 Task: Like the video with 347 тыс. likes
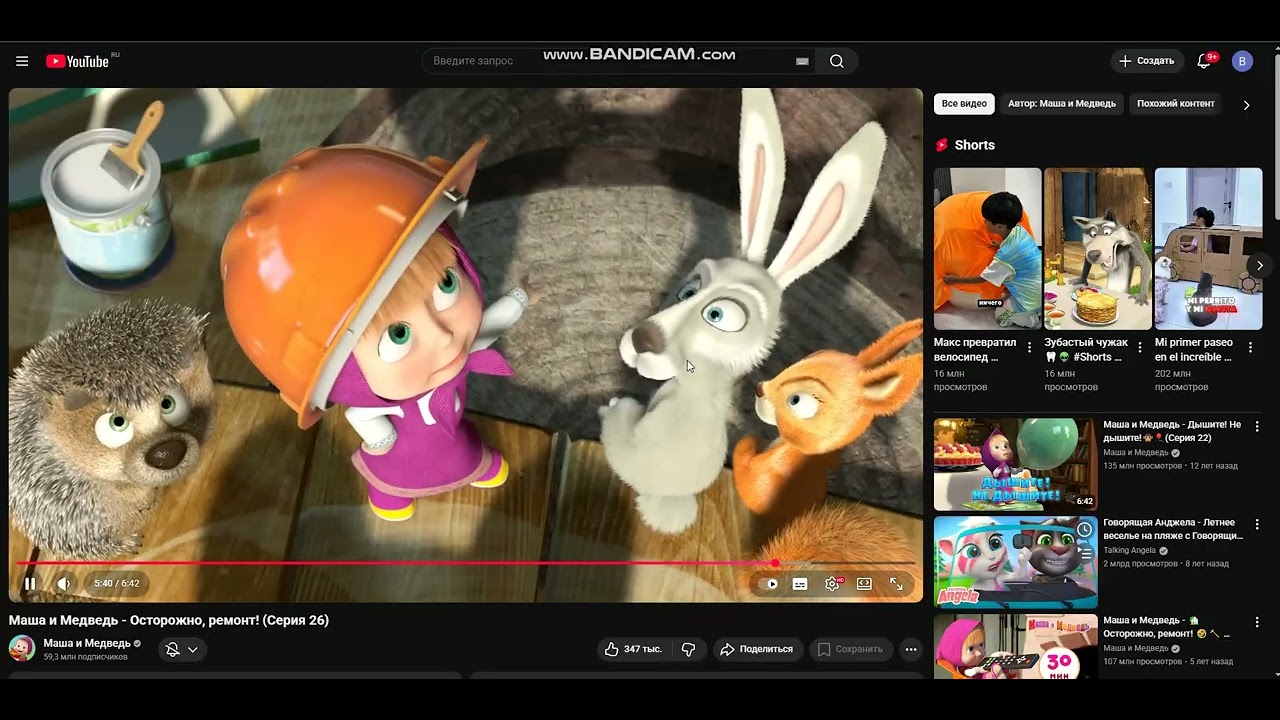634,649
